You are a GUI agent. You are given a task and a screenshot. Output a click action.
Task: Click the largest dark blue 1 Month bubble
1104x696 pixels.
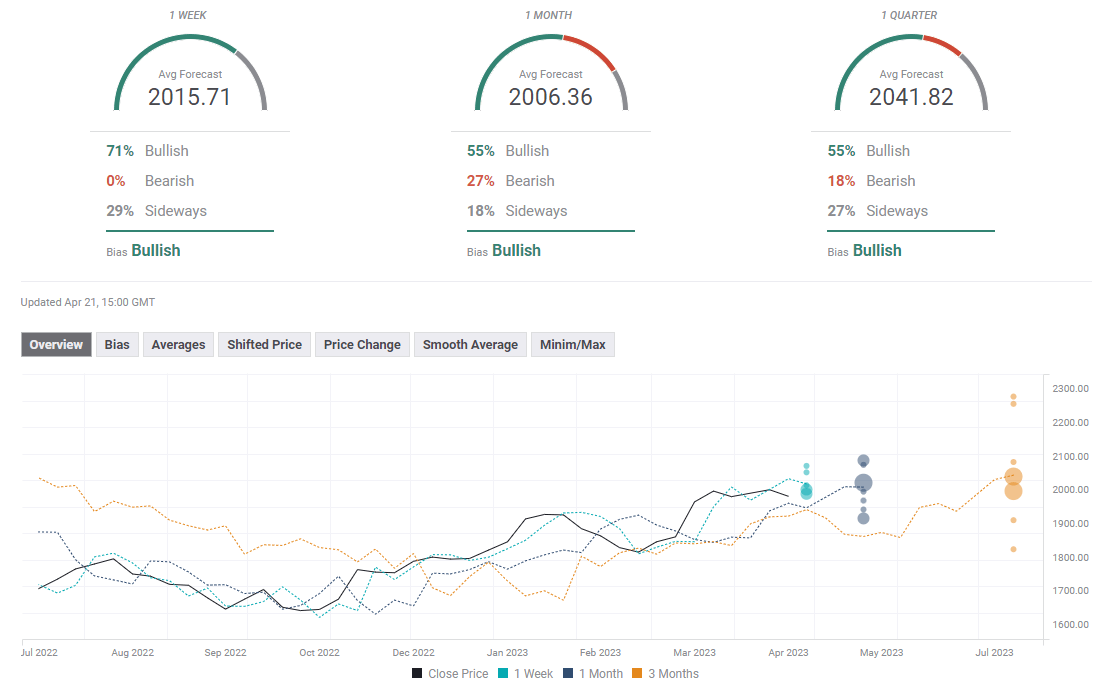click(x=863, y=483)
